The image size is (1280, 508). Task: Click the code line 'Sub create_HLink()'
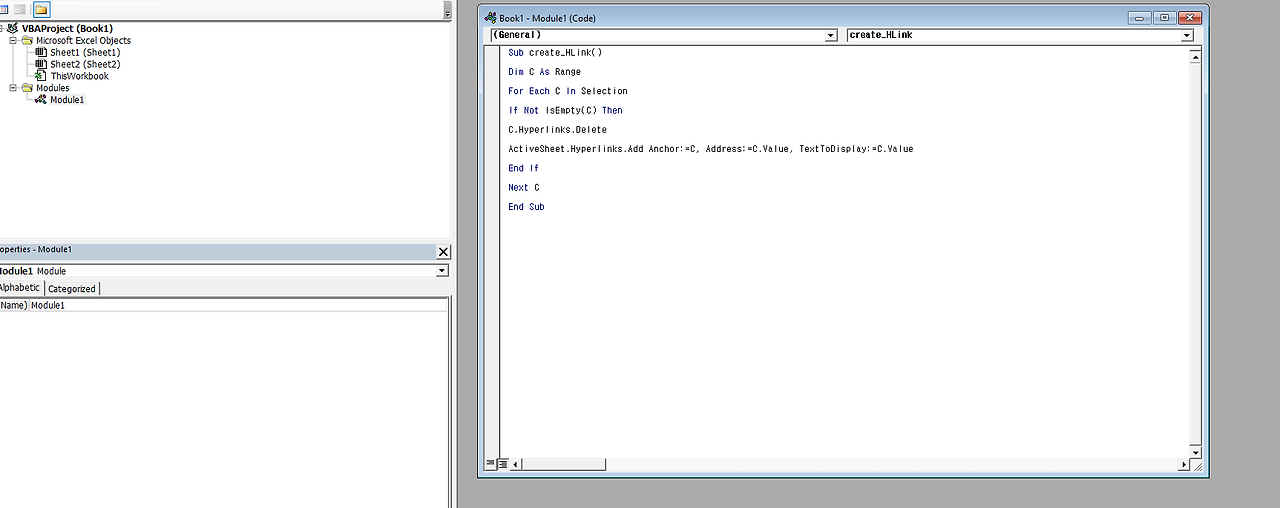[555, 53]
